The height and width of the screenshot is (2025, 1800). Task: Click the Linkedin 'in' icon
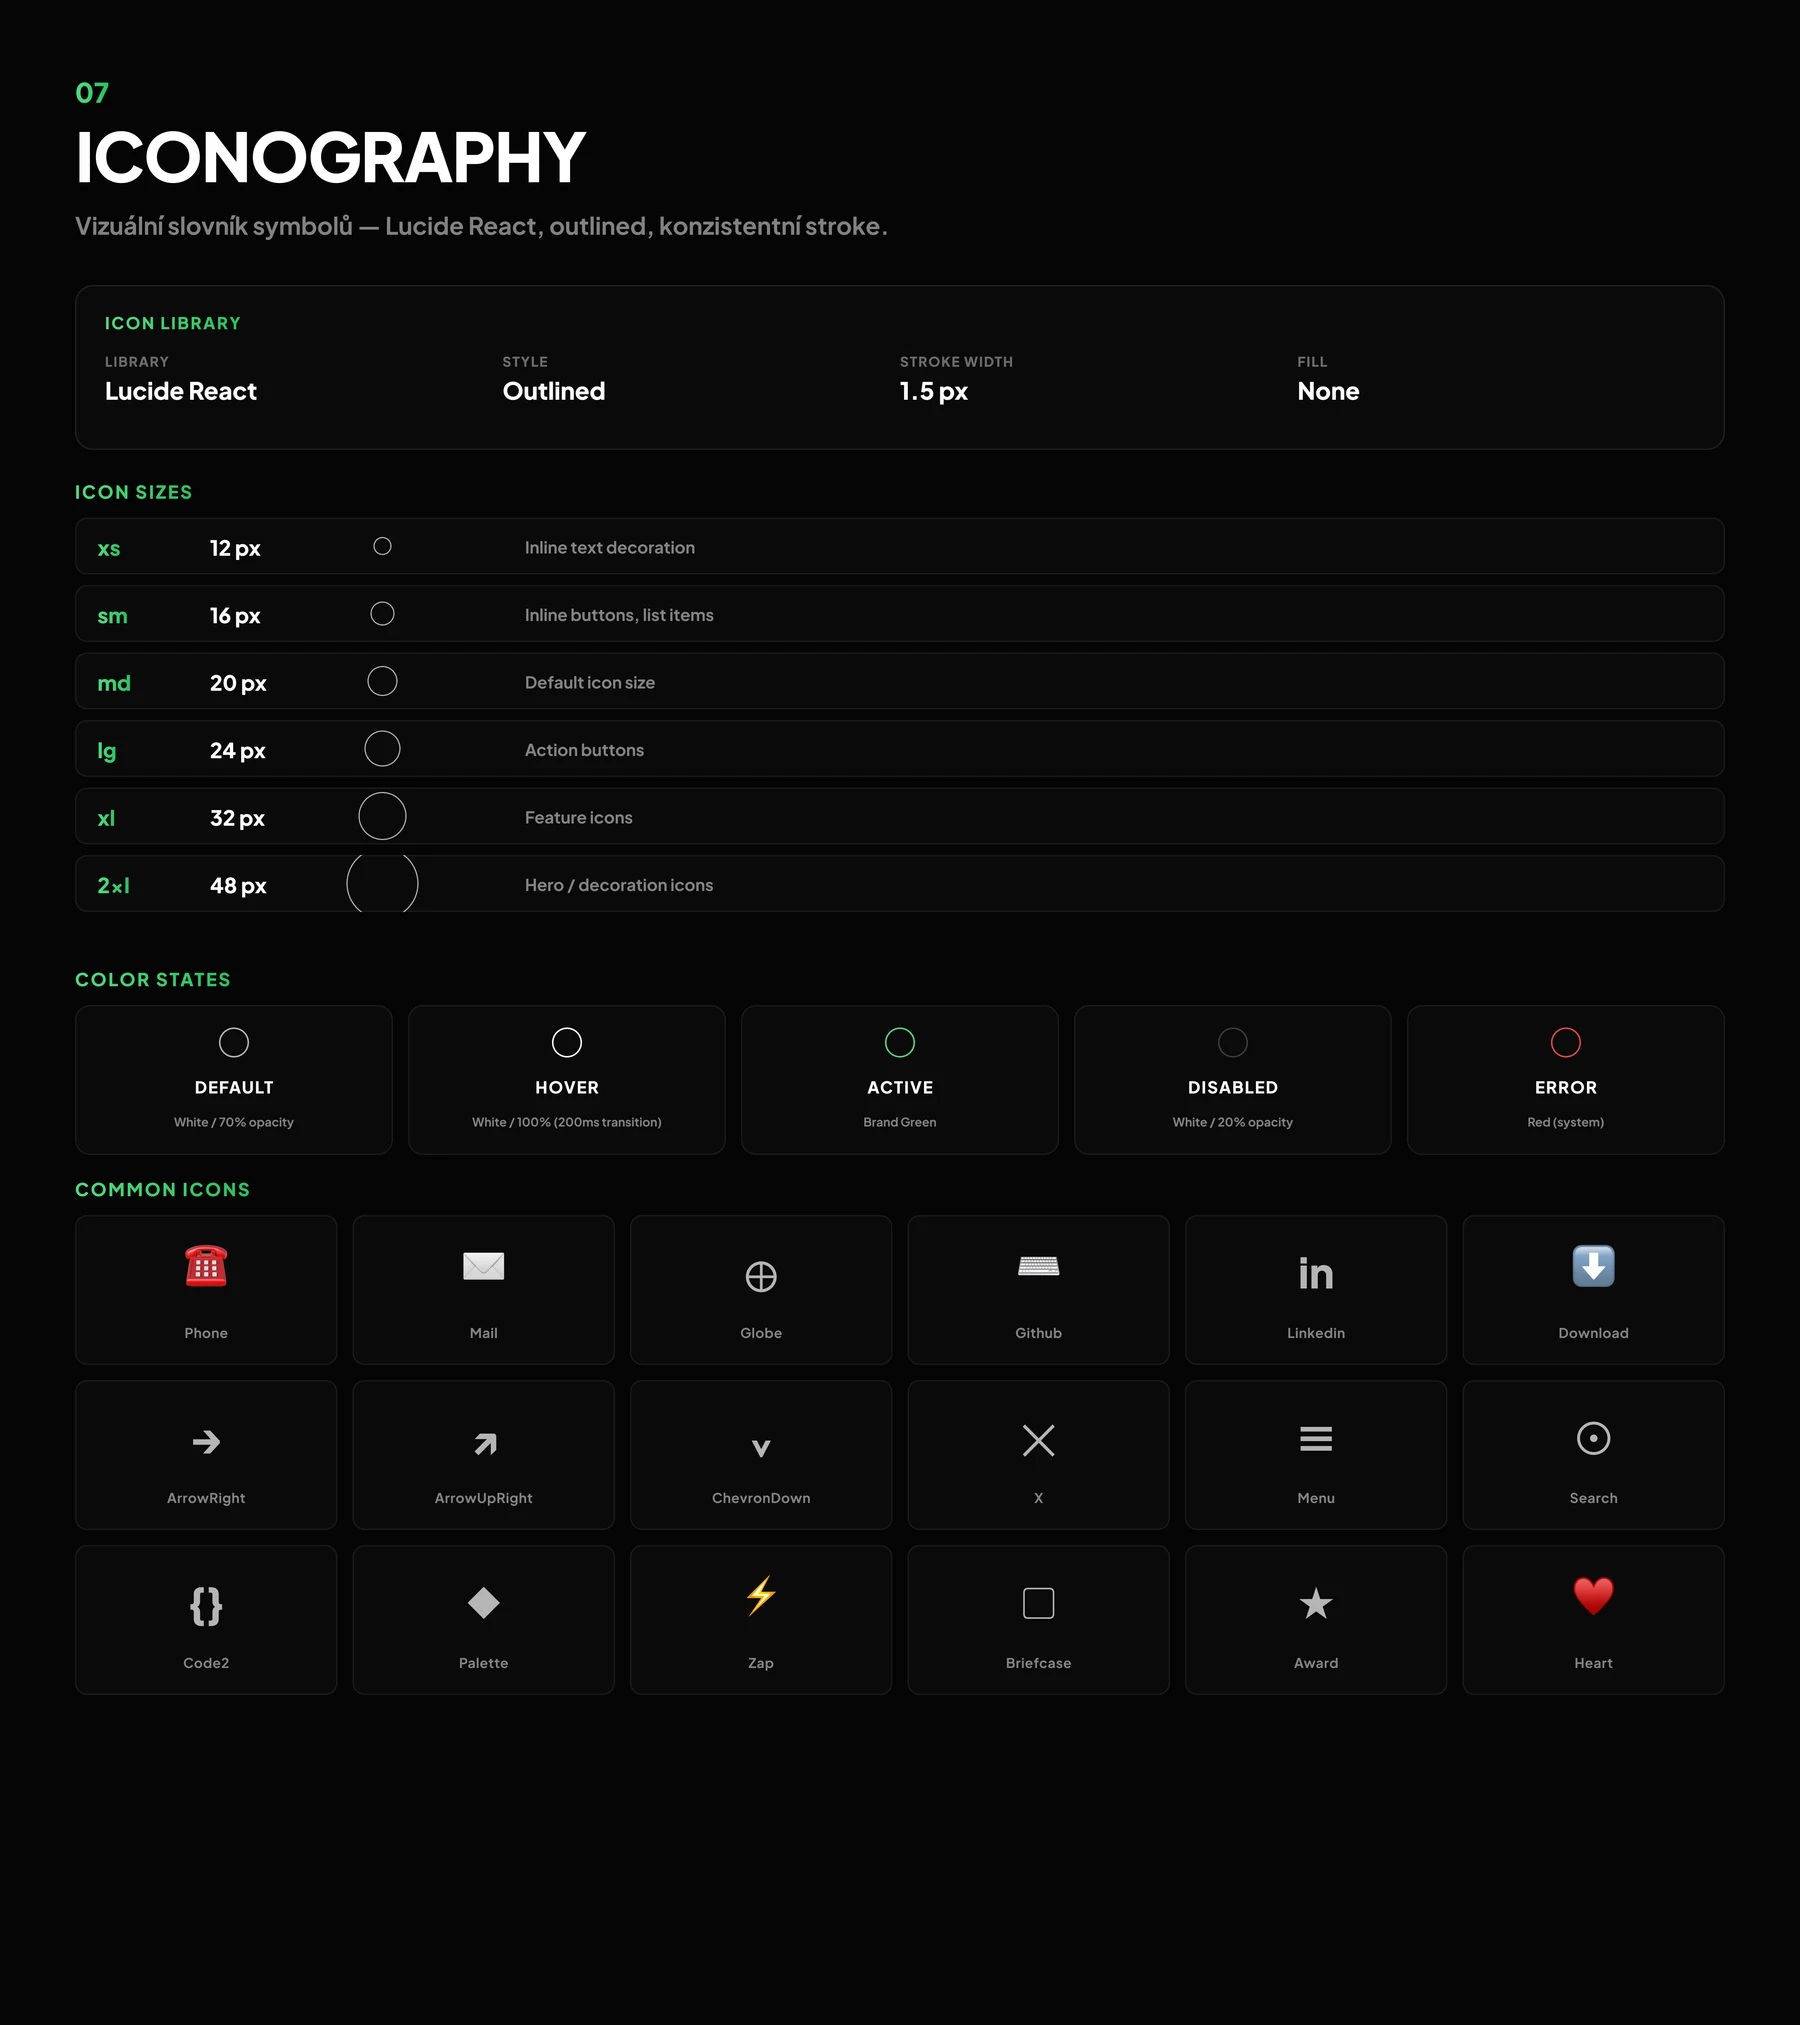pyautogui.click(x=1316, y=1273)
